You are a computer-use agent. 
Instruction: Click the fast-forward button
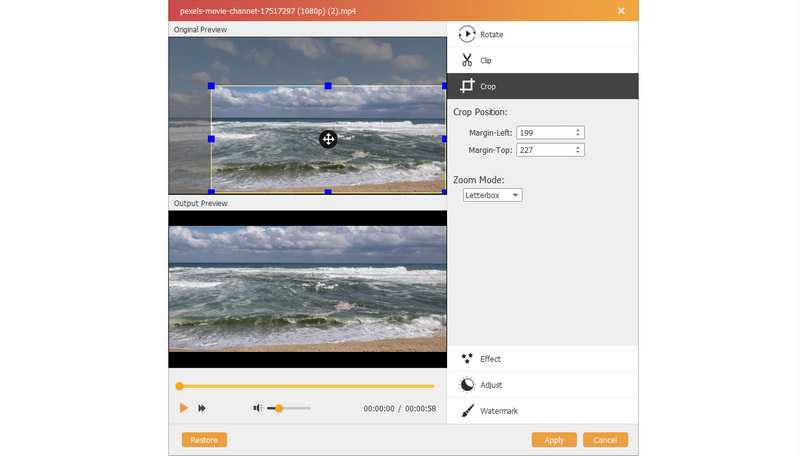tap(202, 408)
